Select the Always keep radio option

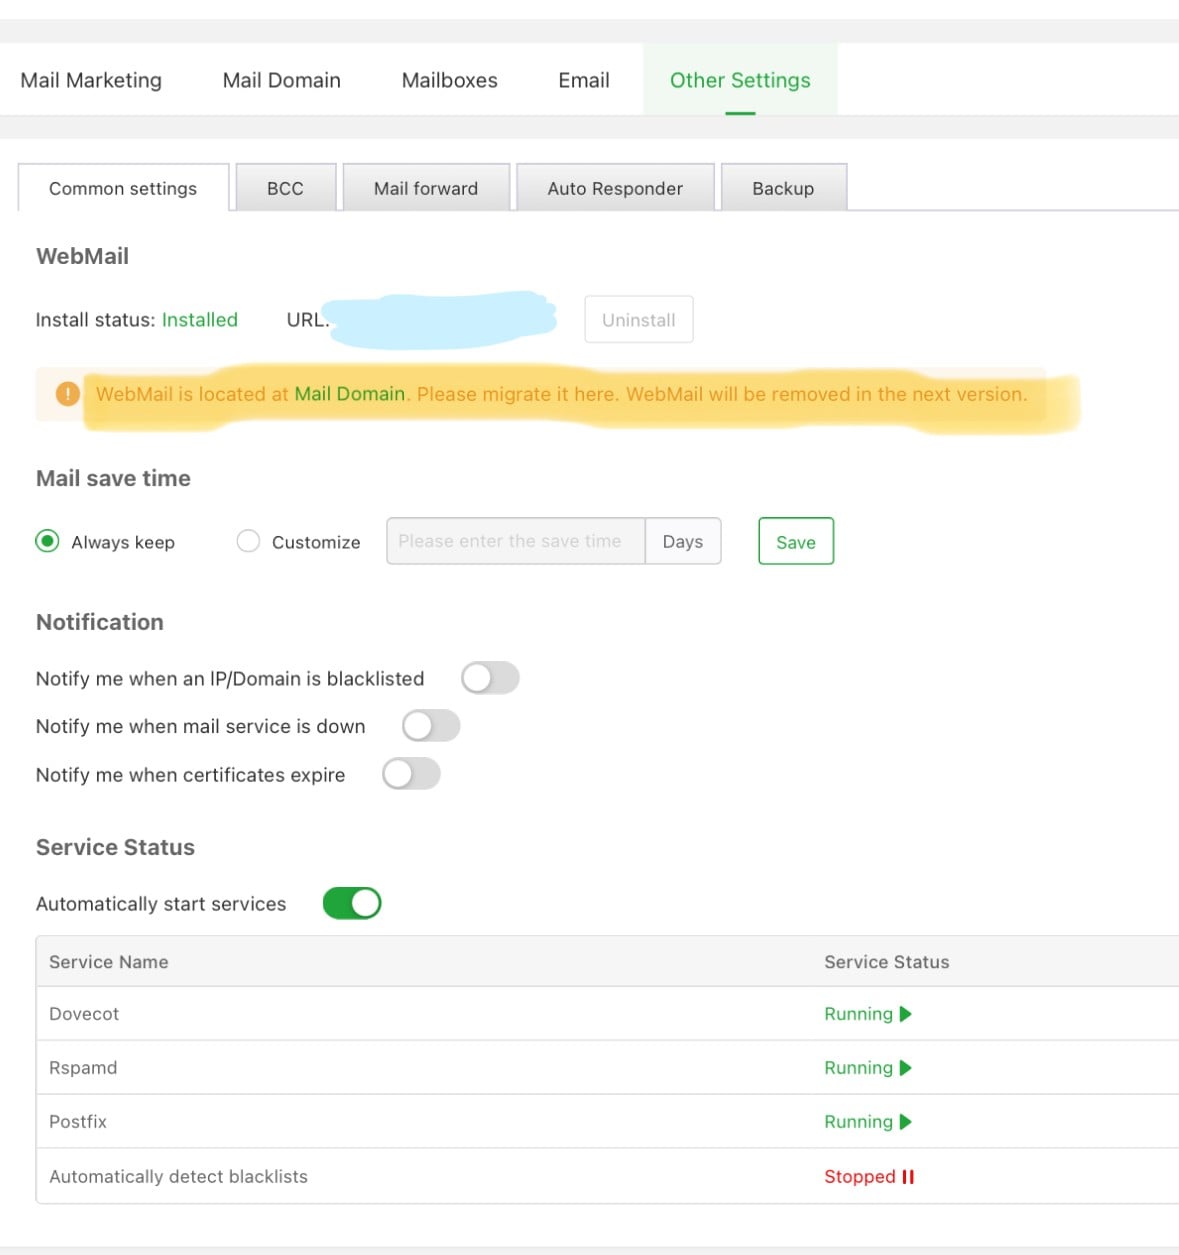point(47,541)
